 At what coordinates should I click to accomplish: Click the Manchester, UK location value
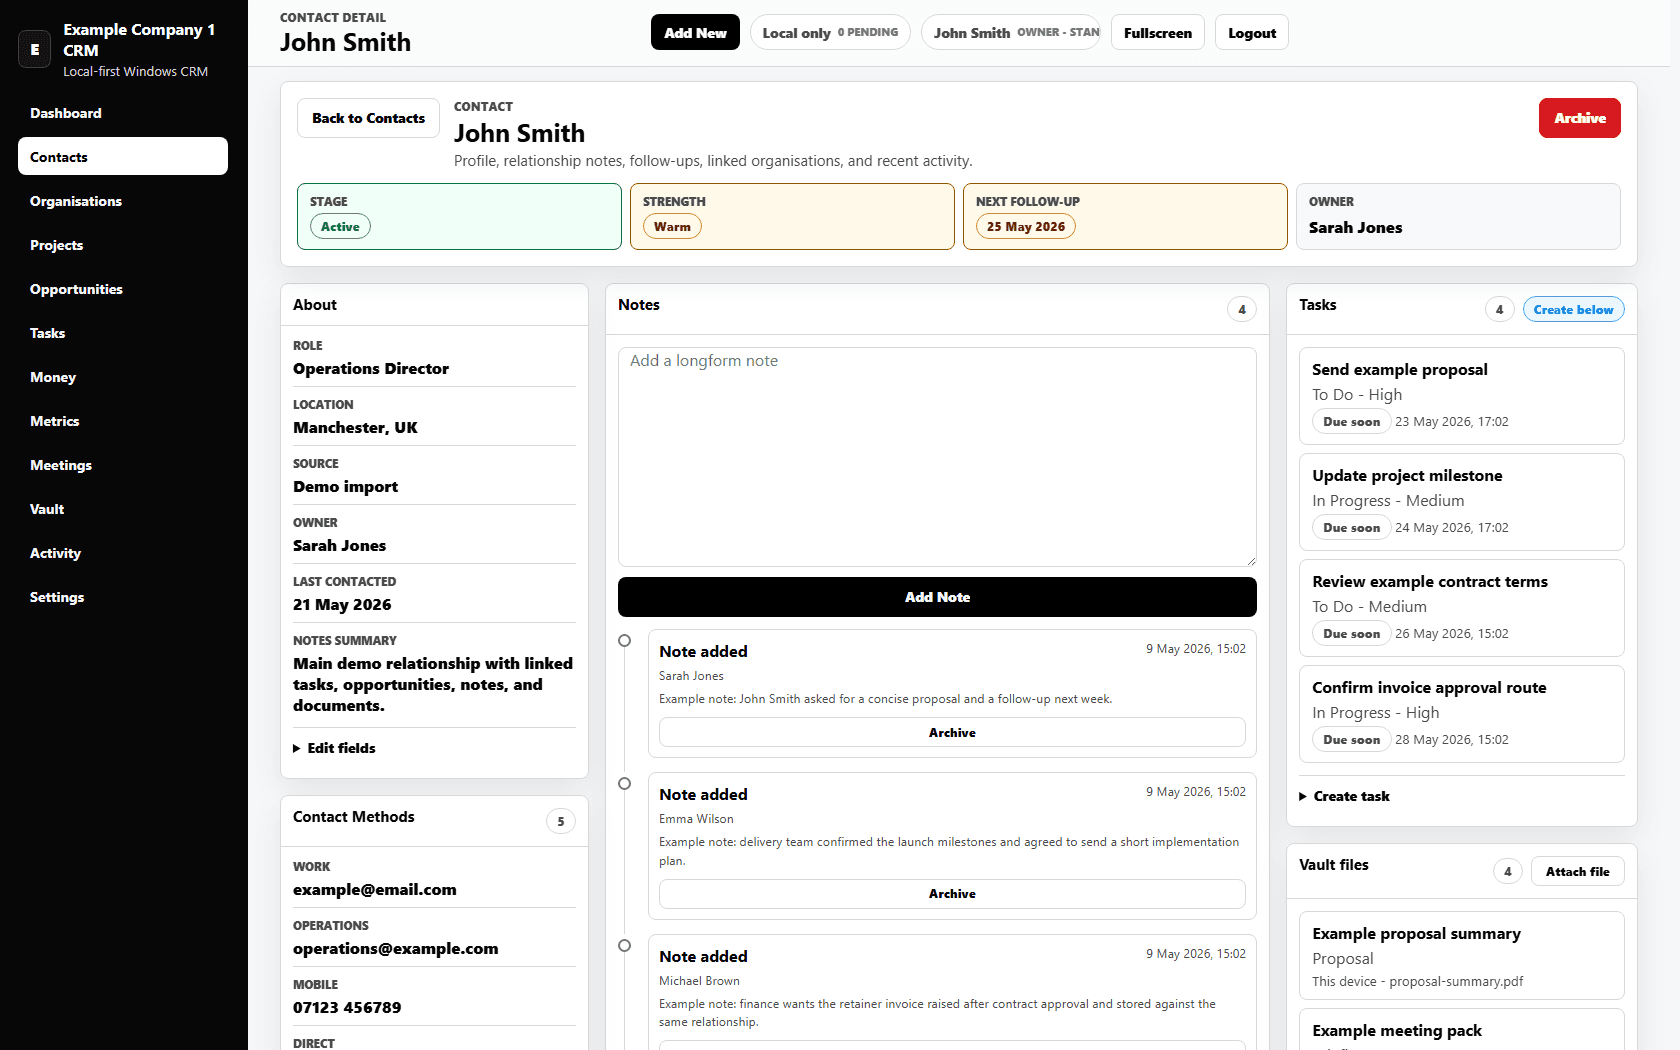pos(355,428)
